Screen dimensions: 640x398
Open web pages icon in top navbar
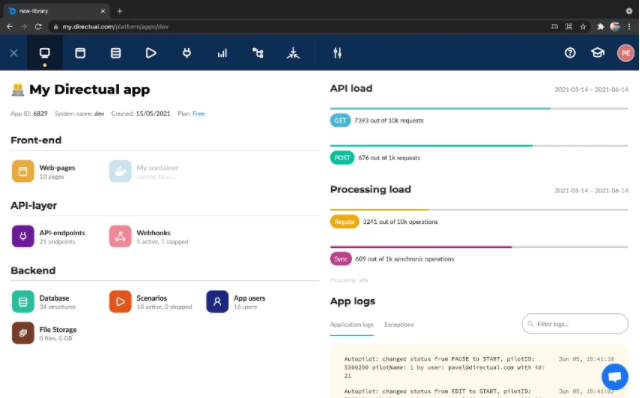[x=80, y=53]
